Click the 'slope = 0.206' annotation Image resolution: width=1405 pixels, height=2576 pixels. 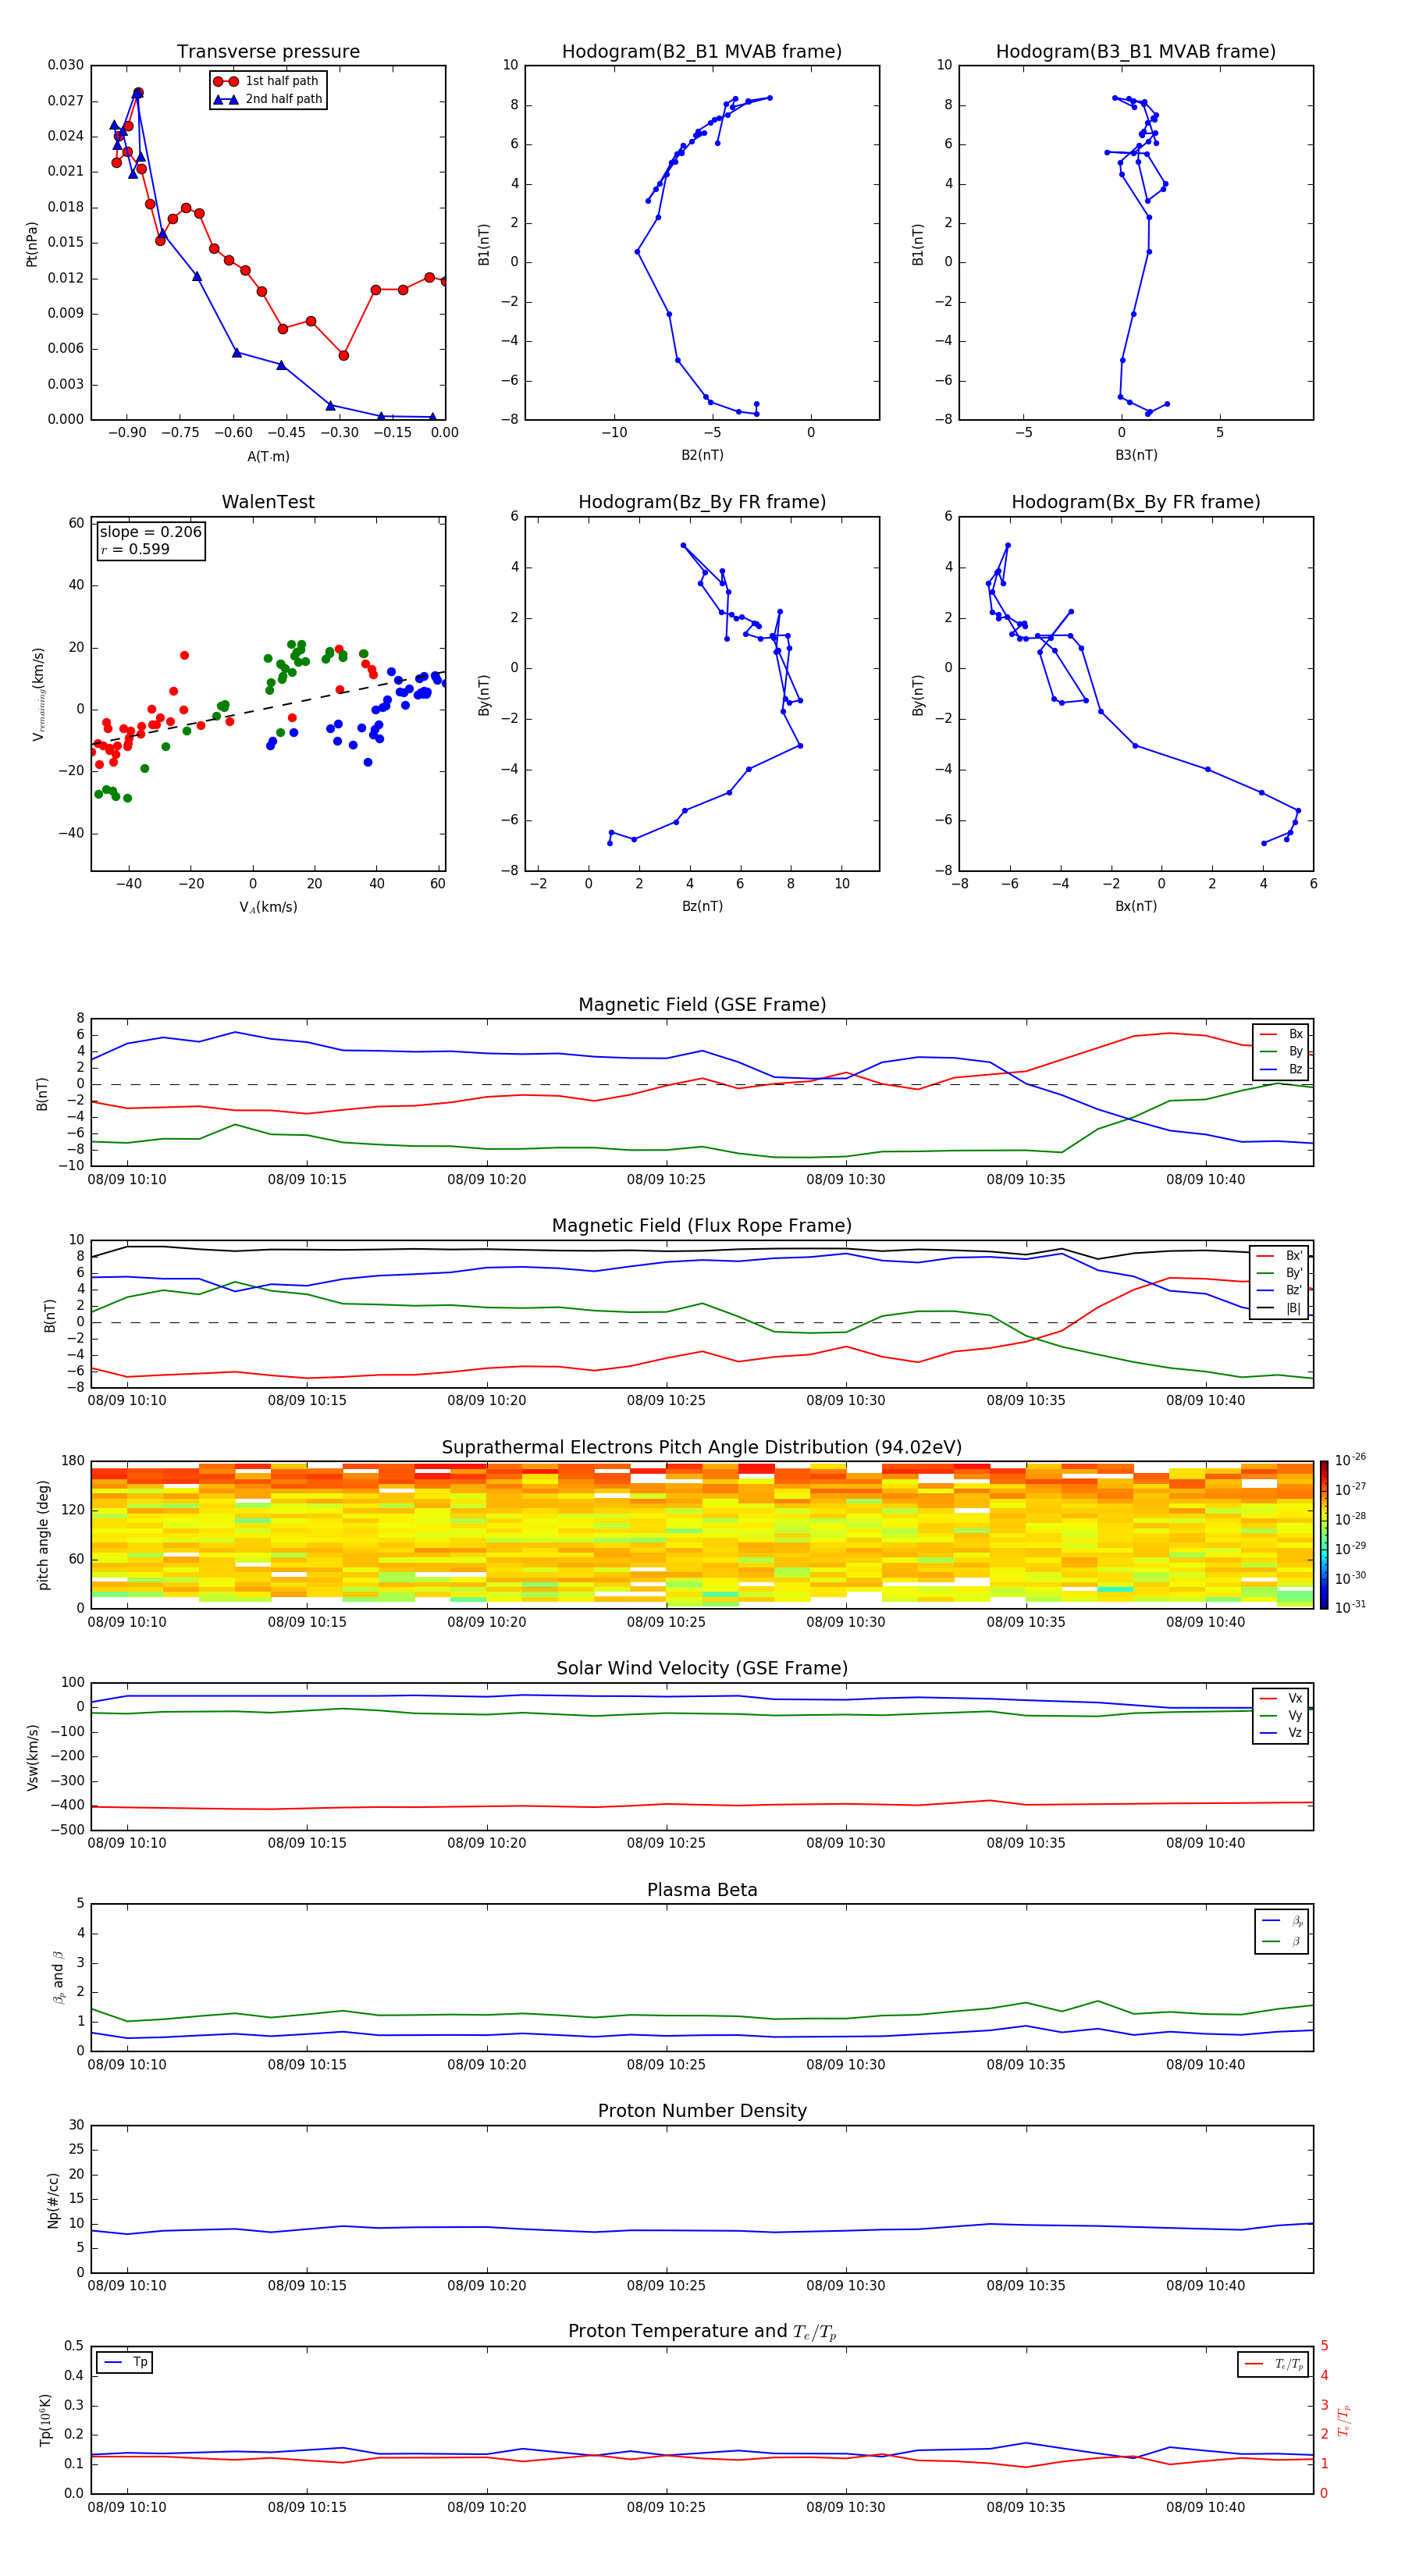click(151, 532)
